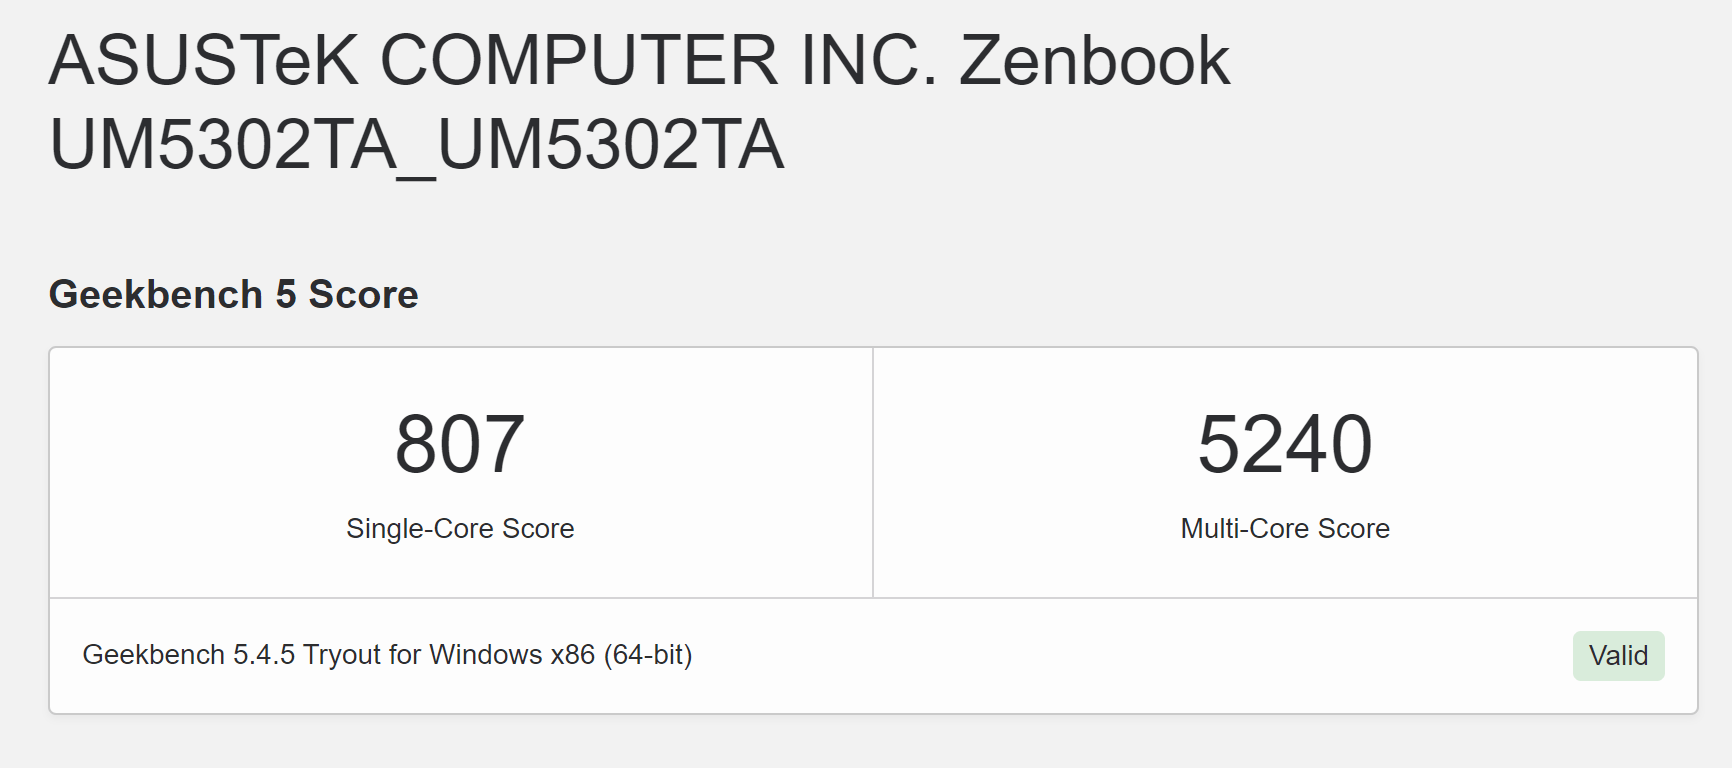
Task: Click the word Score after Multi-Core
Action: click(1354, 528)
